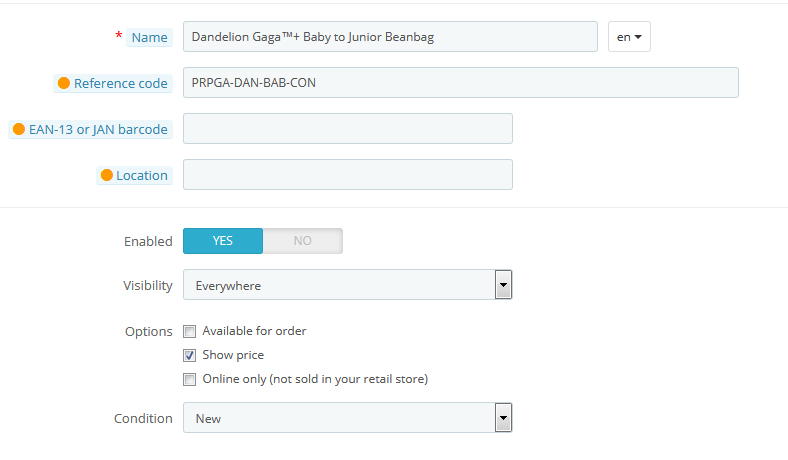Focus the Reference code input field
Viewport: 788px width, 460px height.
point(460,83)
